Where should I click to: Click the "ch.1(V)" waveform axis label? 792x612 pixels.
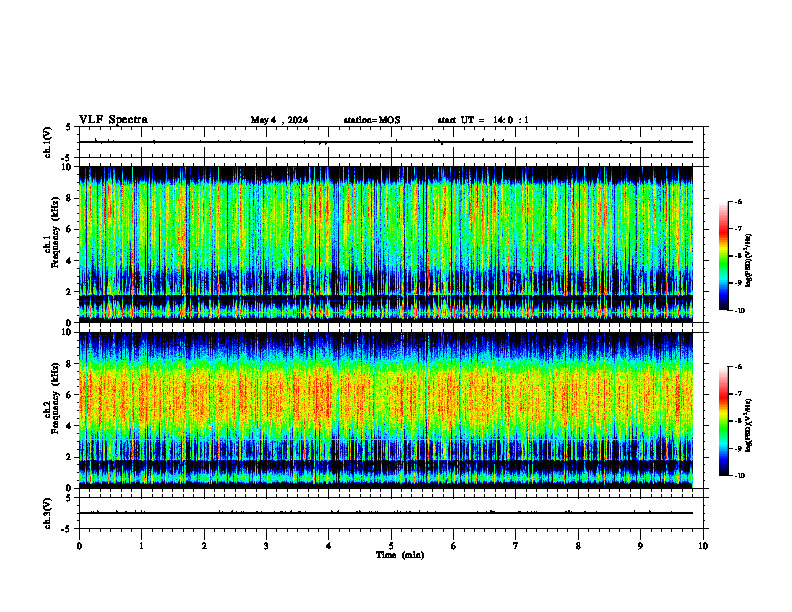(47, 142)
